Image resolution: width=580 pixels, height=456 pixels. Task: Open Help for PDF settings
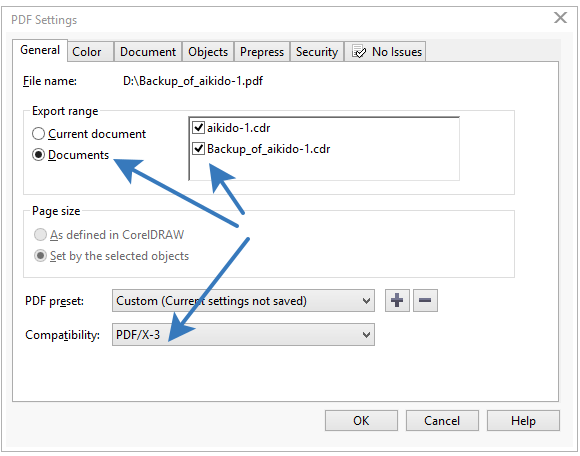[523, 420]
